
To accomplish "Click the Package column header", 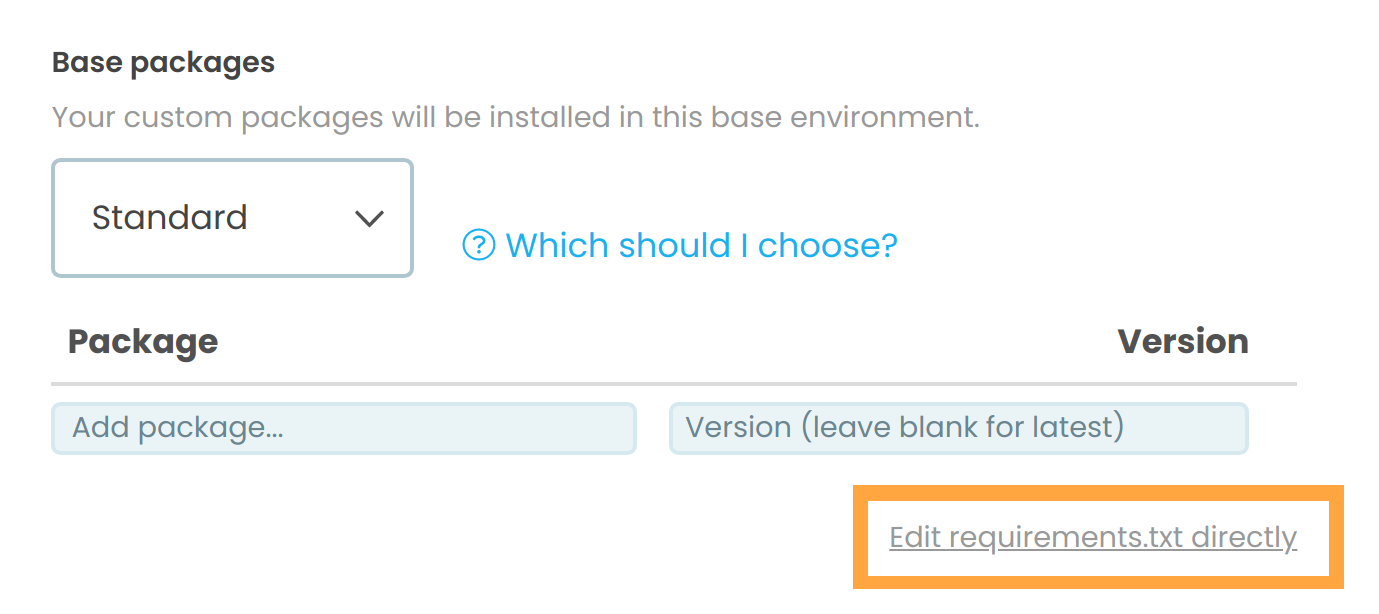I will 143,342.
